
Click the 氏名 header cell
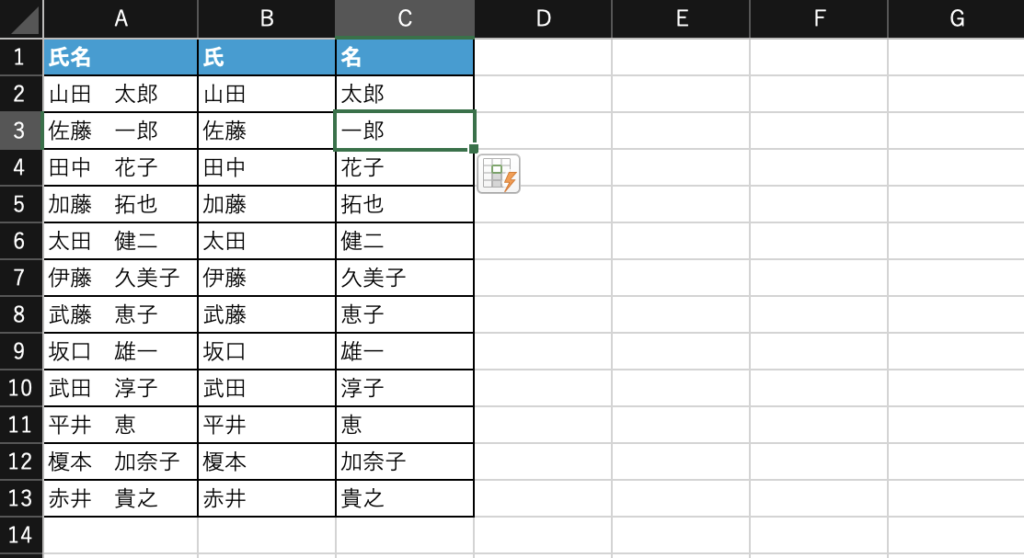coord(120,57)
